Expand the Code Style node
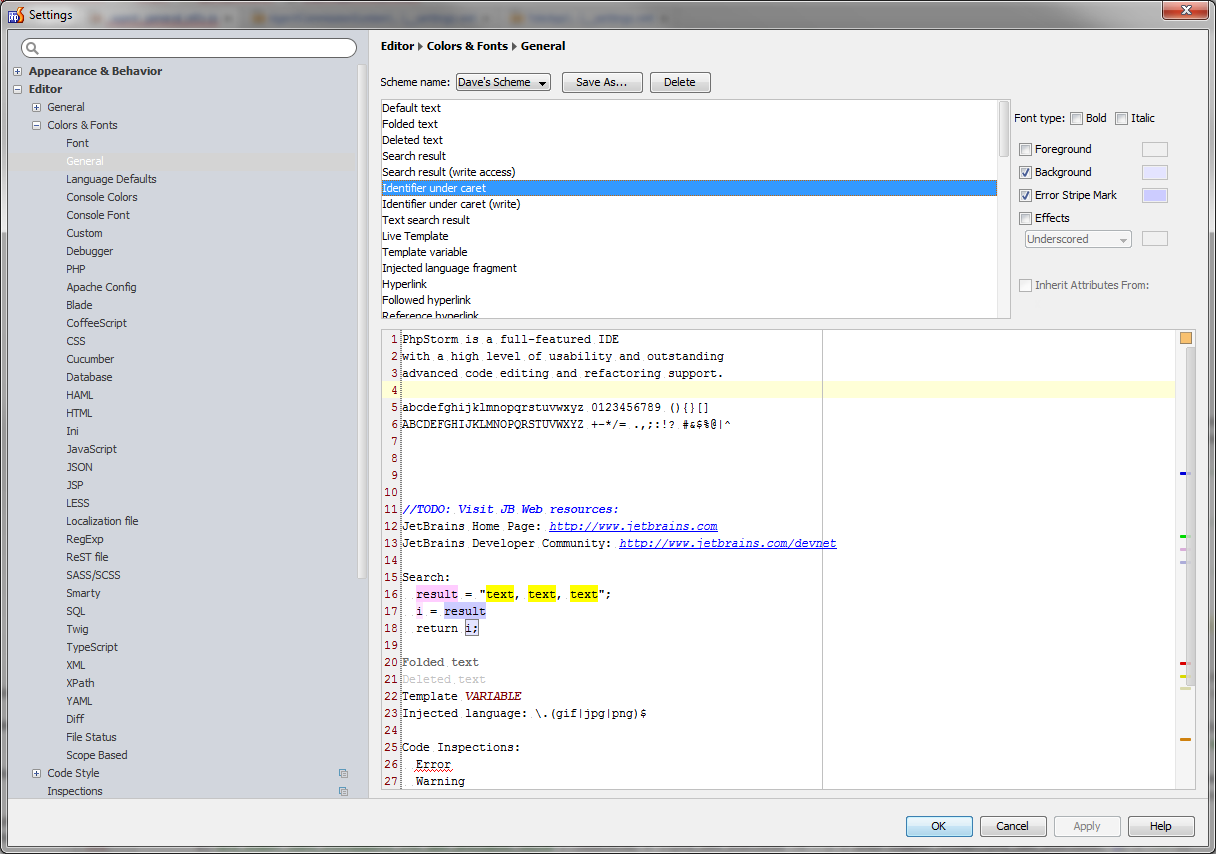 [x=37, y=773]
